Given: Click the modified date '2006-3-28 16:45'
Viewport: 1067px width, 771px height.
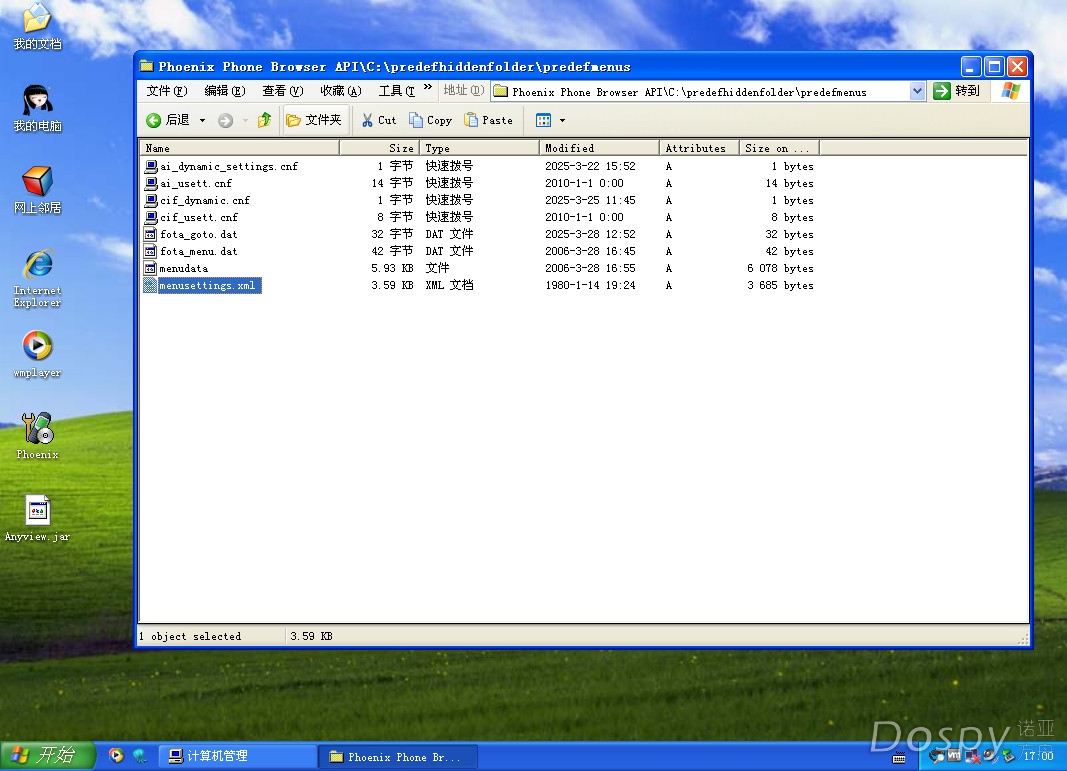Looking at the screenshot, I should coord(590,251).
